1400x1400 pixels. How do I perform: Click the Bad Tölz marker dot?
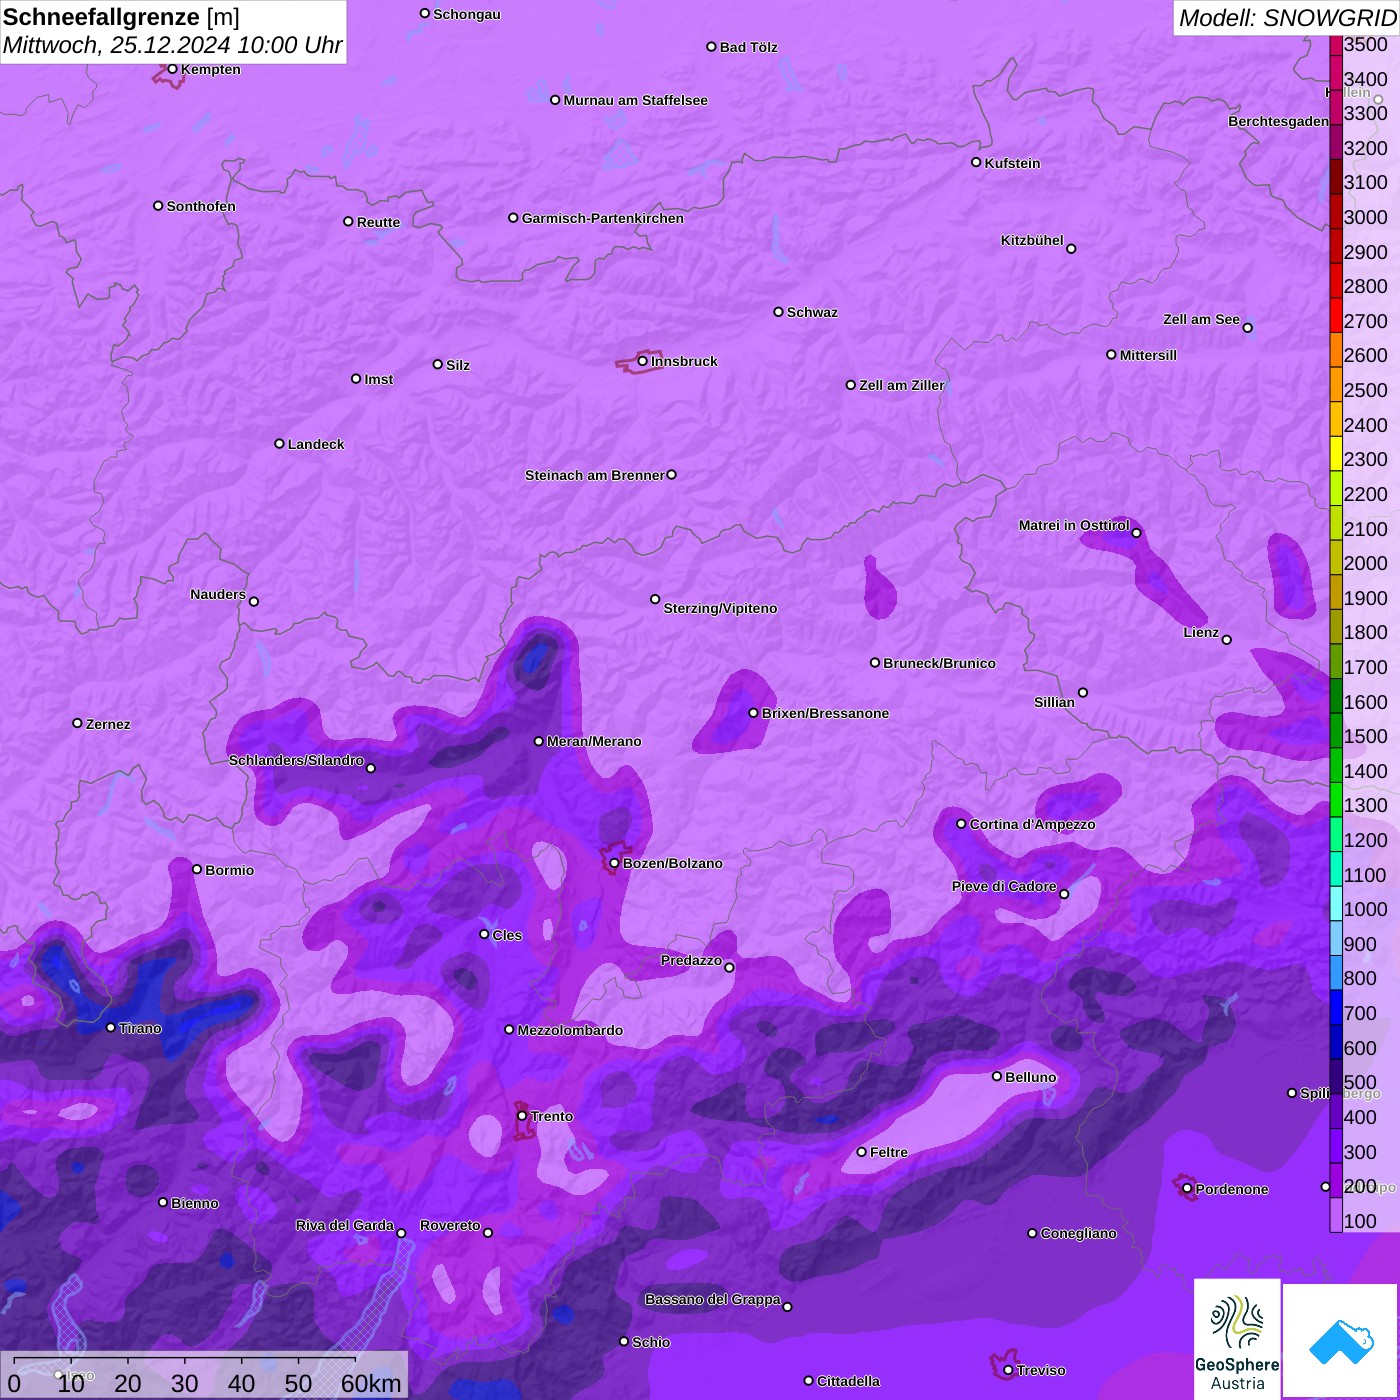click(x=711, y=47)
